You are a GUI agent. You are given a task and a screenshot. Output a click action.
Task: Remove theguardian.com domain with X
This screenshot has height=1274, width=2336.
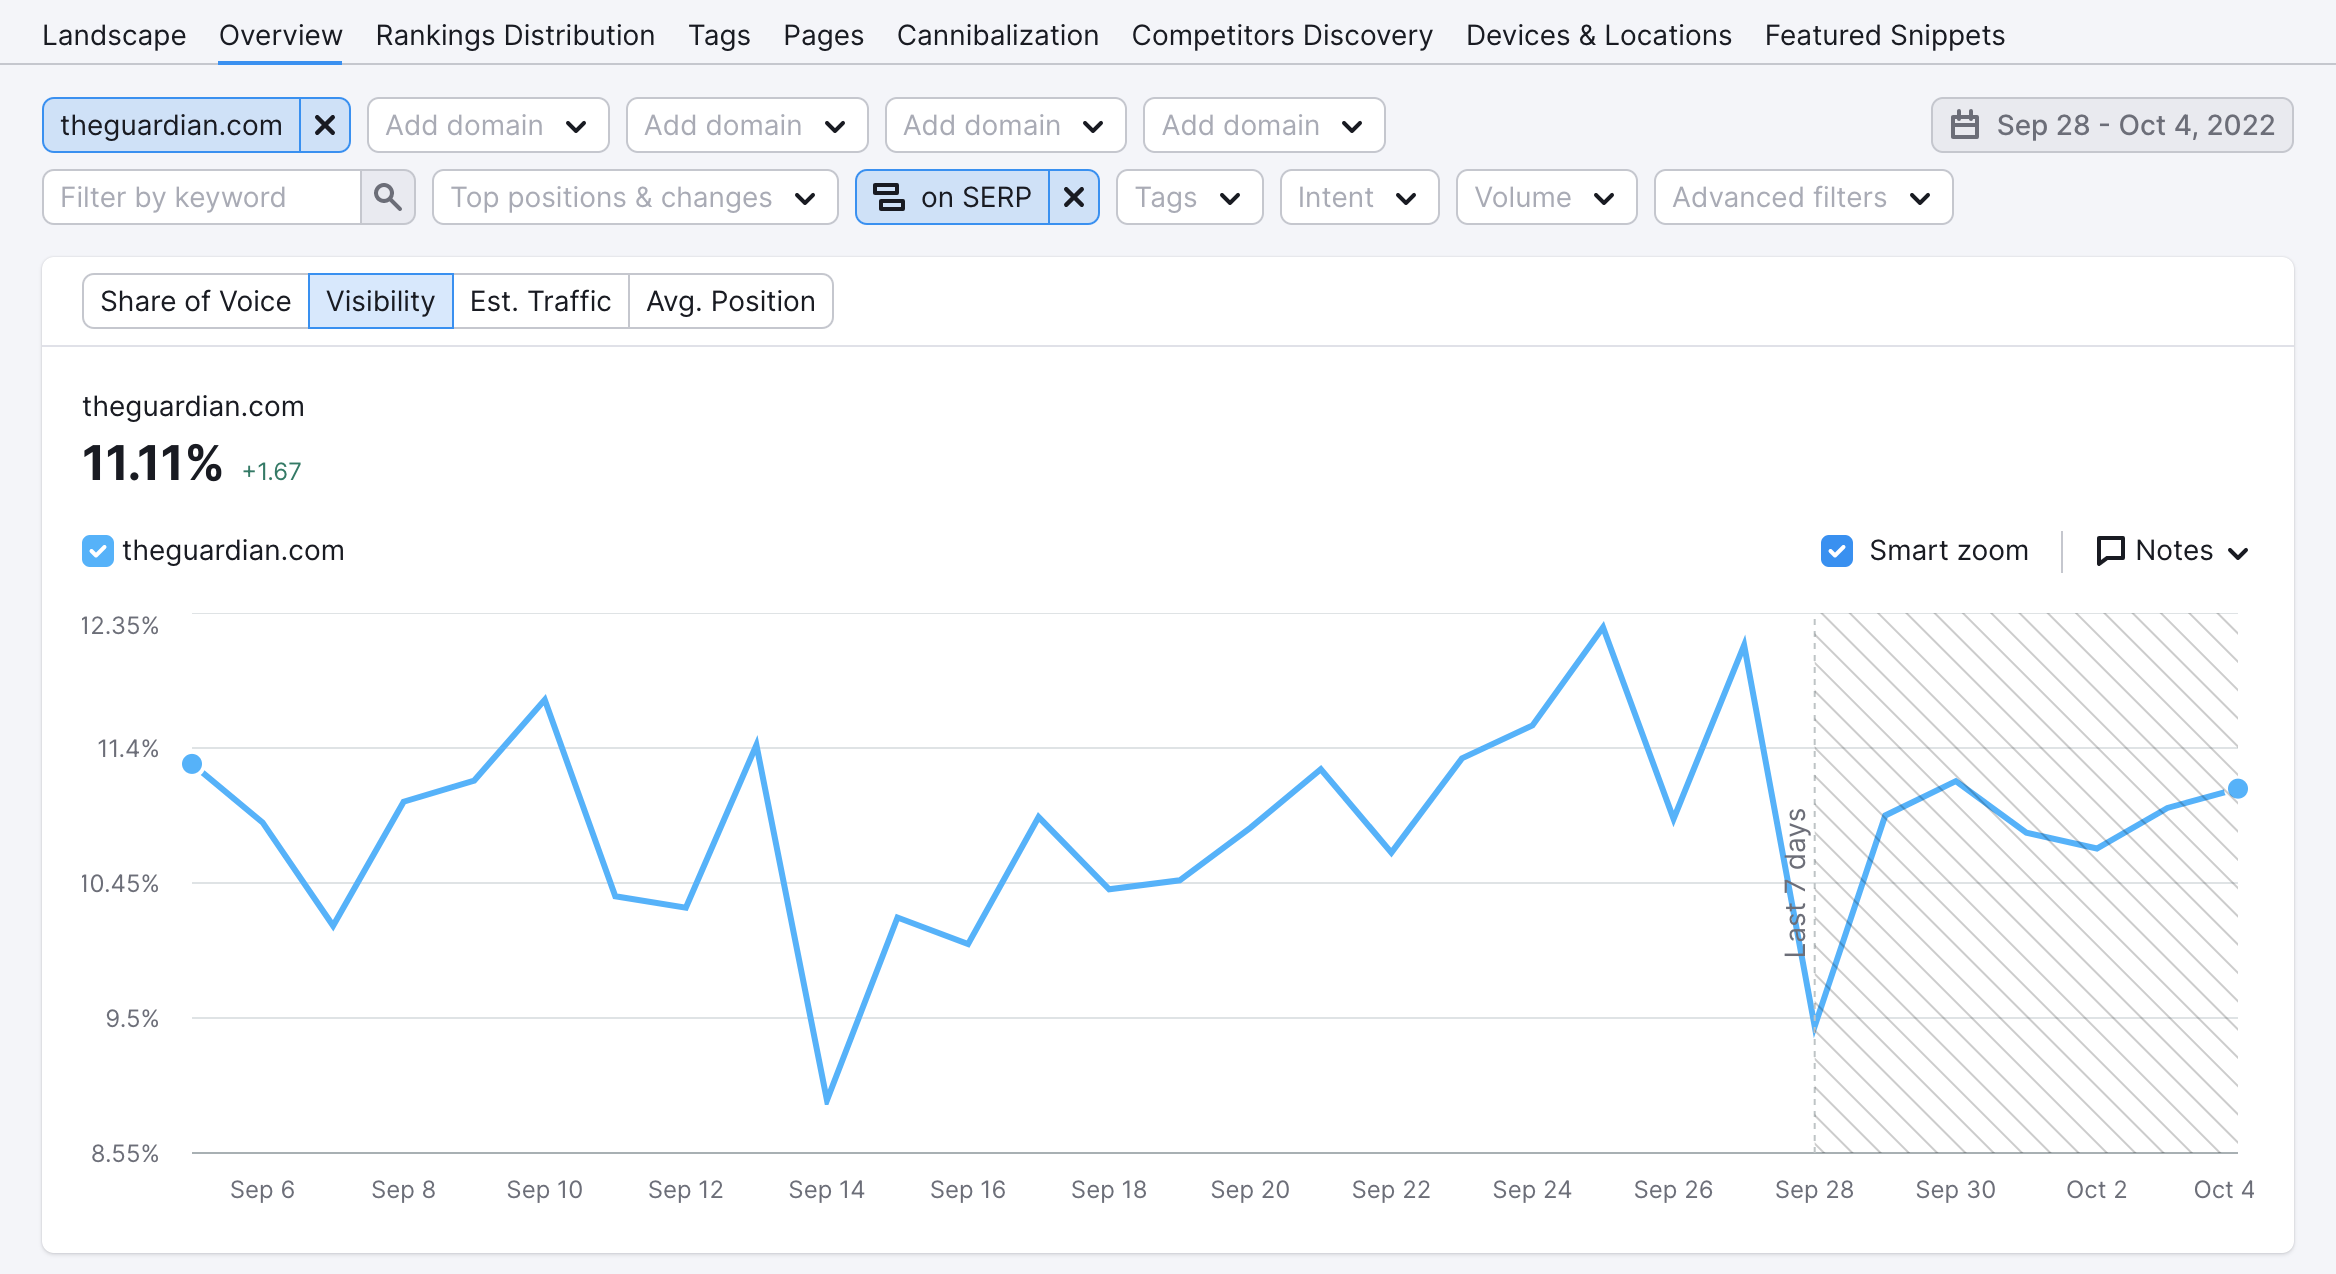point(325,125)
